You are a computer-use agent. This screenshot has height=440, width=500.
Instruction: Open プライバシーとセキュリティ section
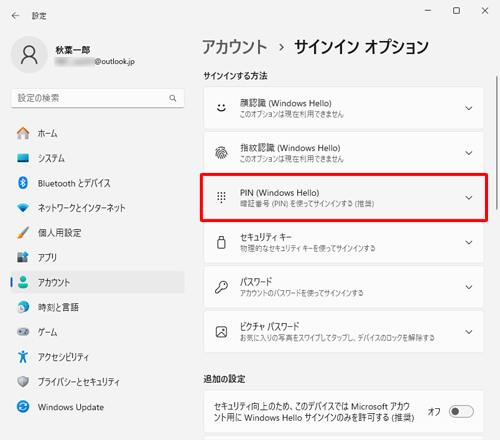(x=97, y=381)
